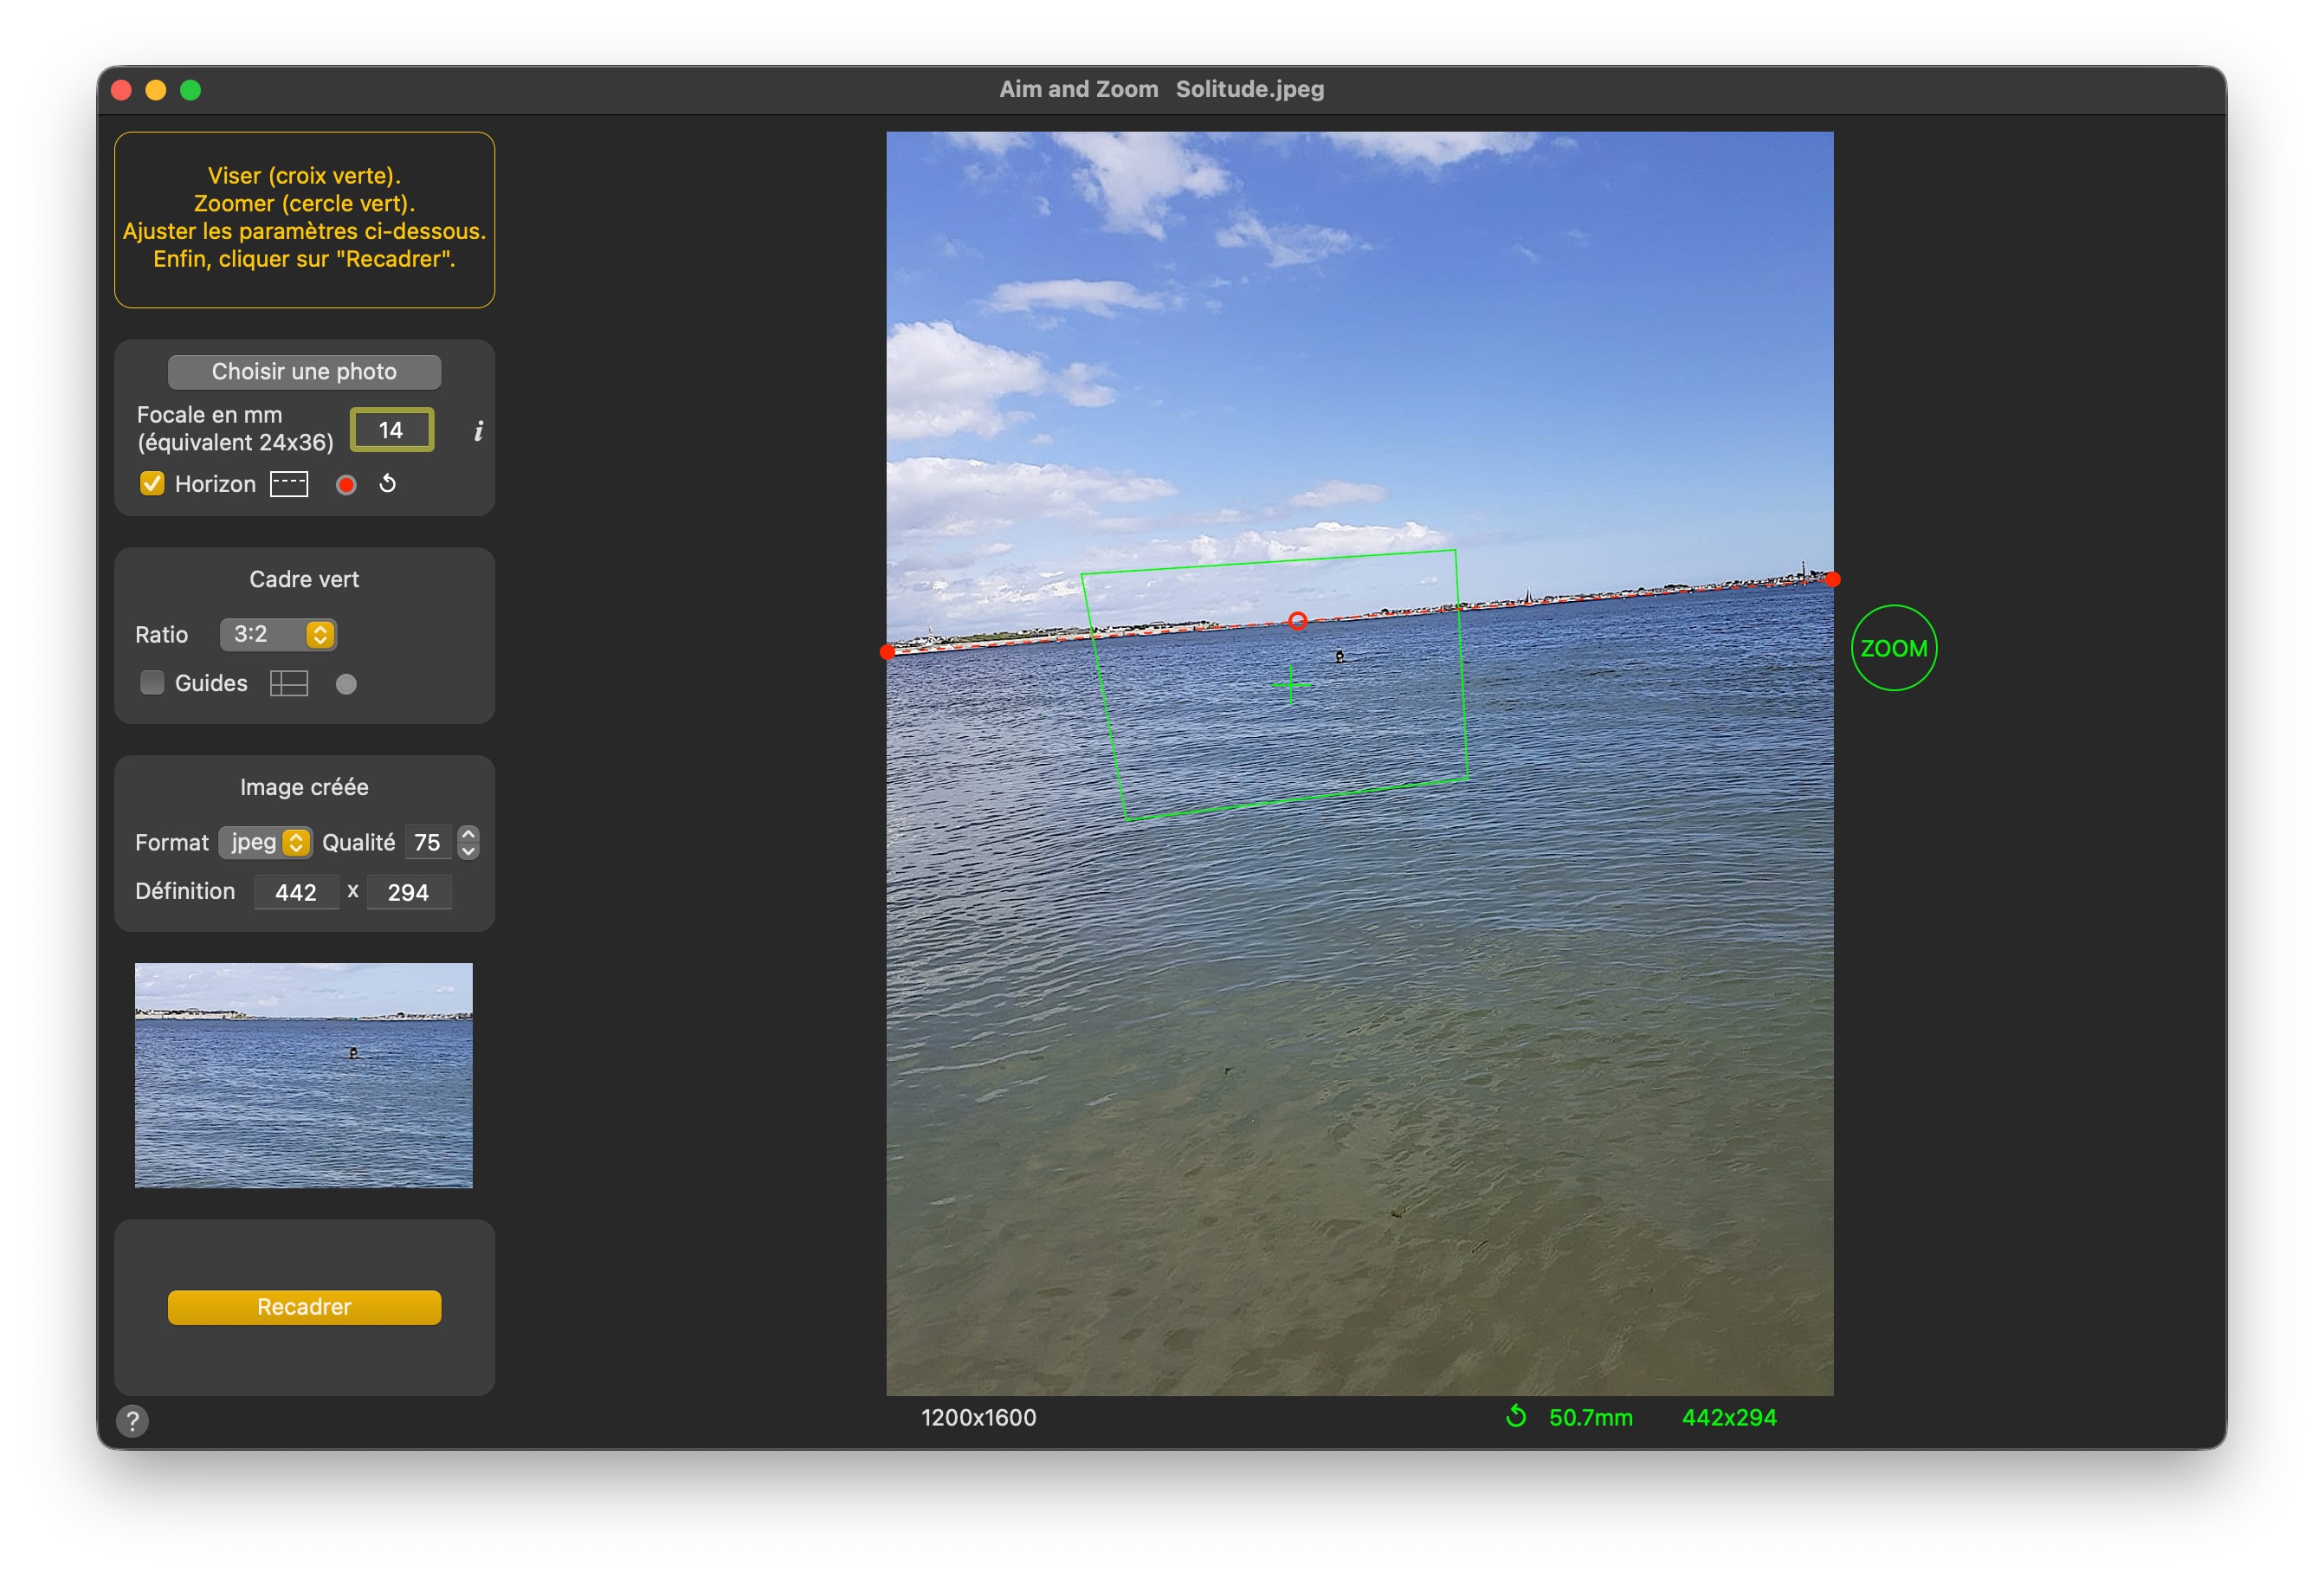Click the focal length field showing 14
The height and width of the screenshot is (1578, 2324).
coord(391,430)
